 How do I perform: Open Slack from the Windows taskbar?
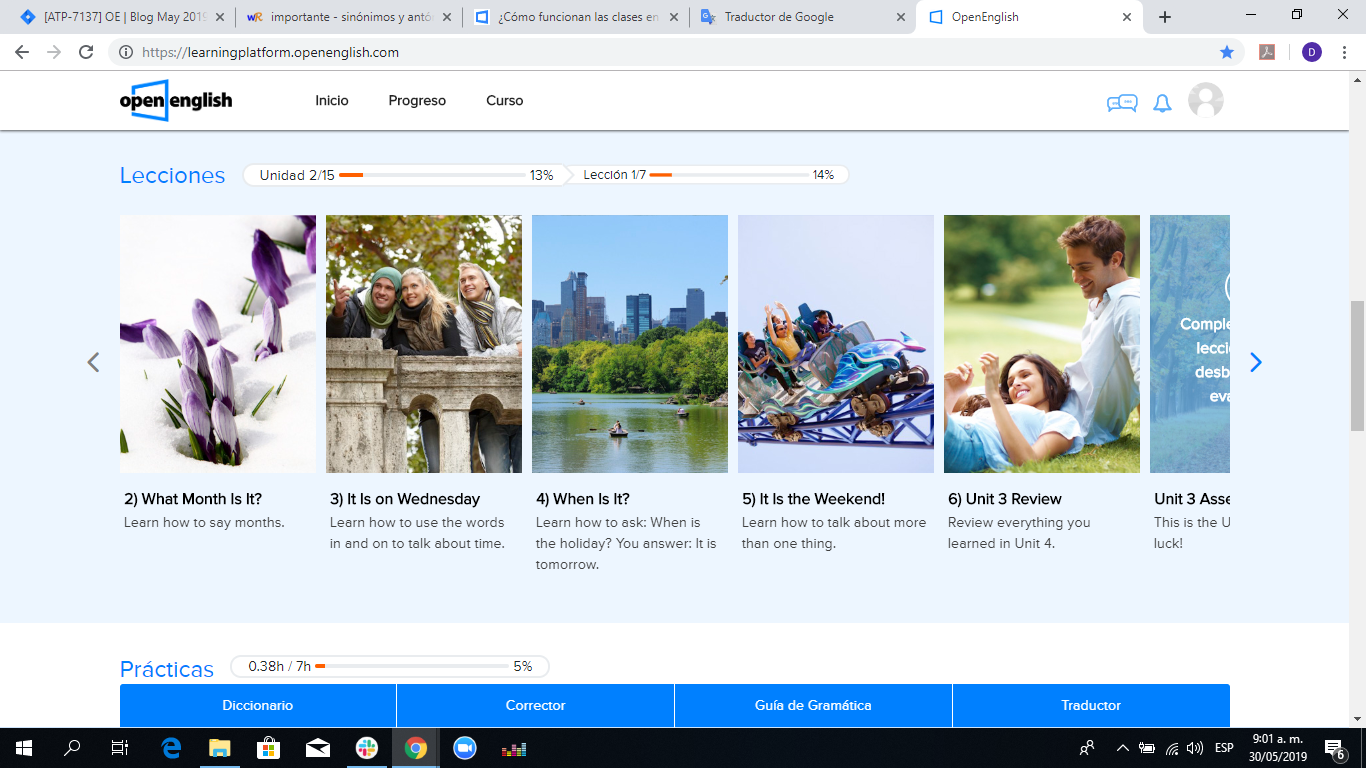tap(367, 748)
